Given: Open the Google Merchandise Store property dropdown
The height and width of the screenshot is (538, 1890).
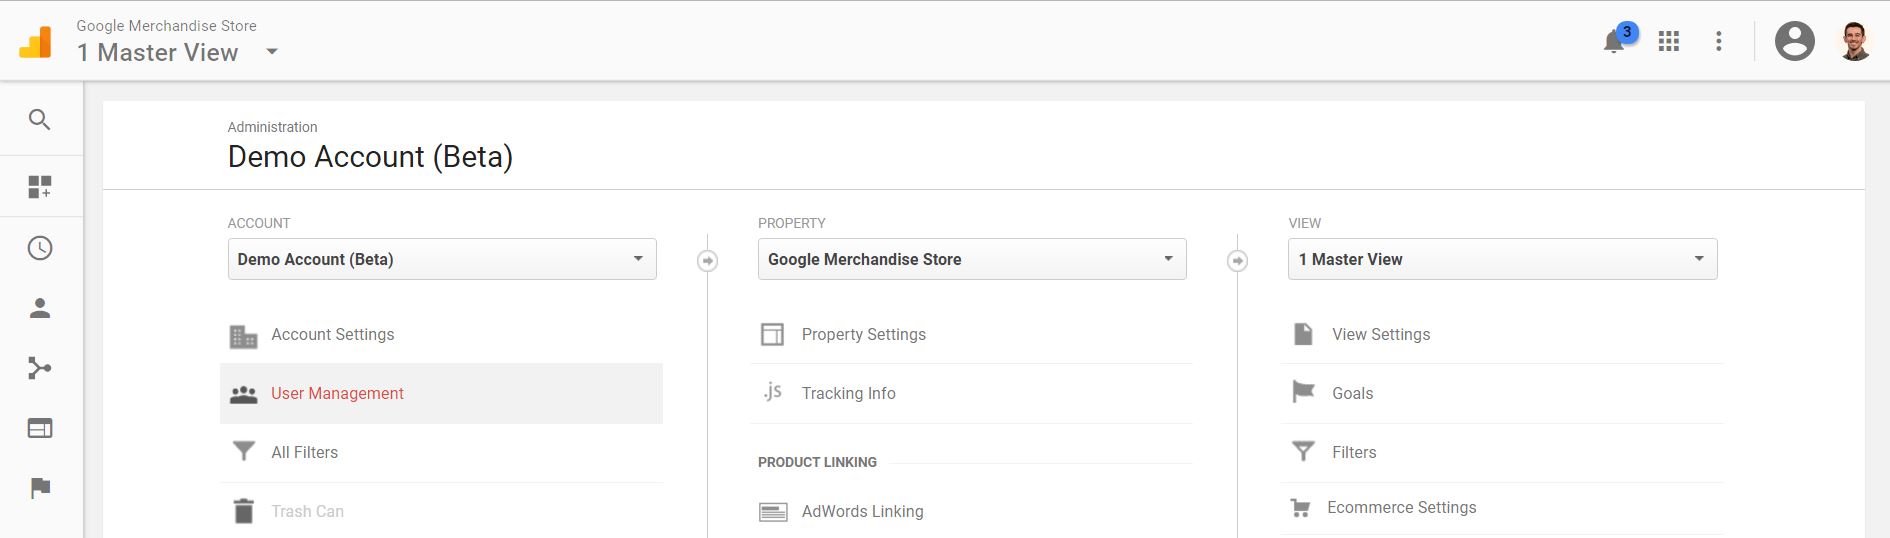Looking at the screenshot, I should coord(972,259).
